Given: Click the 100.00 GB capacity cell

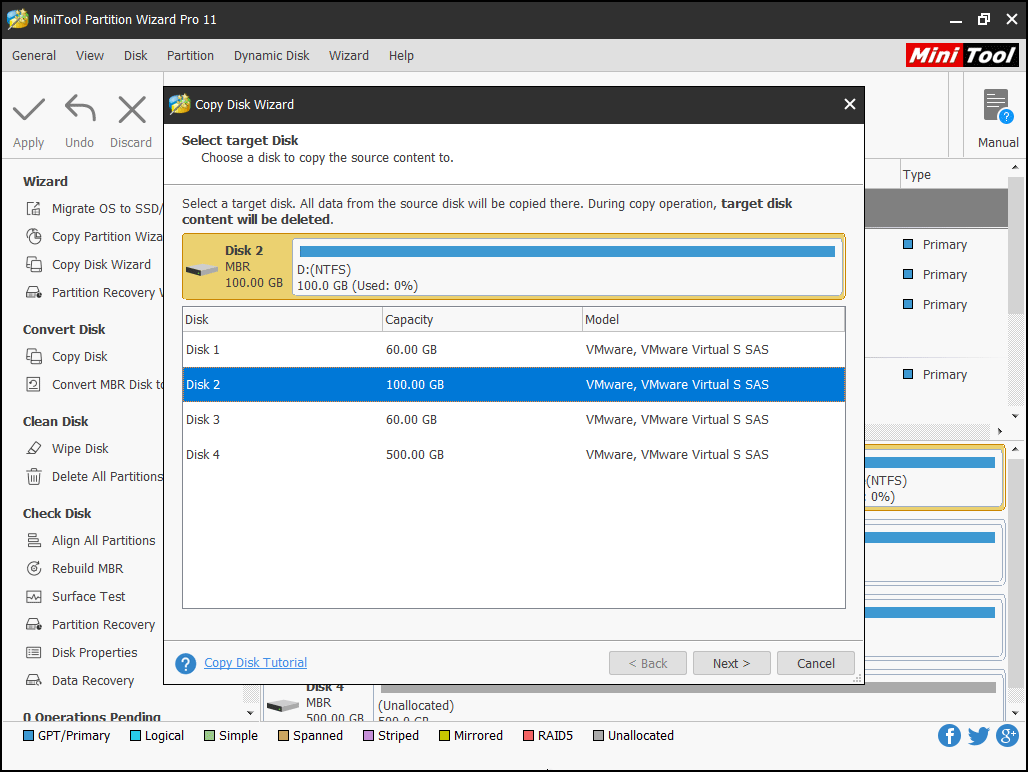Looking at the screenshot, I should (x=415, y=385).
